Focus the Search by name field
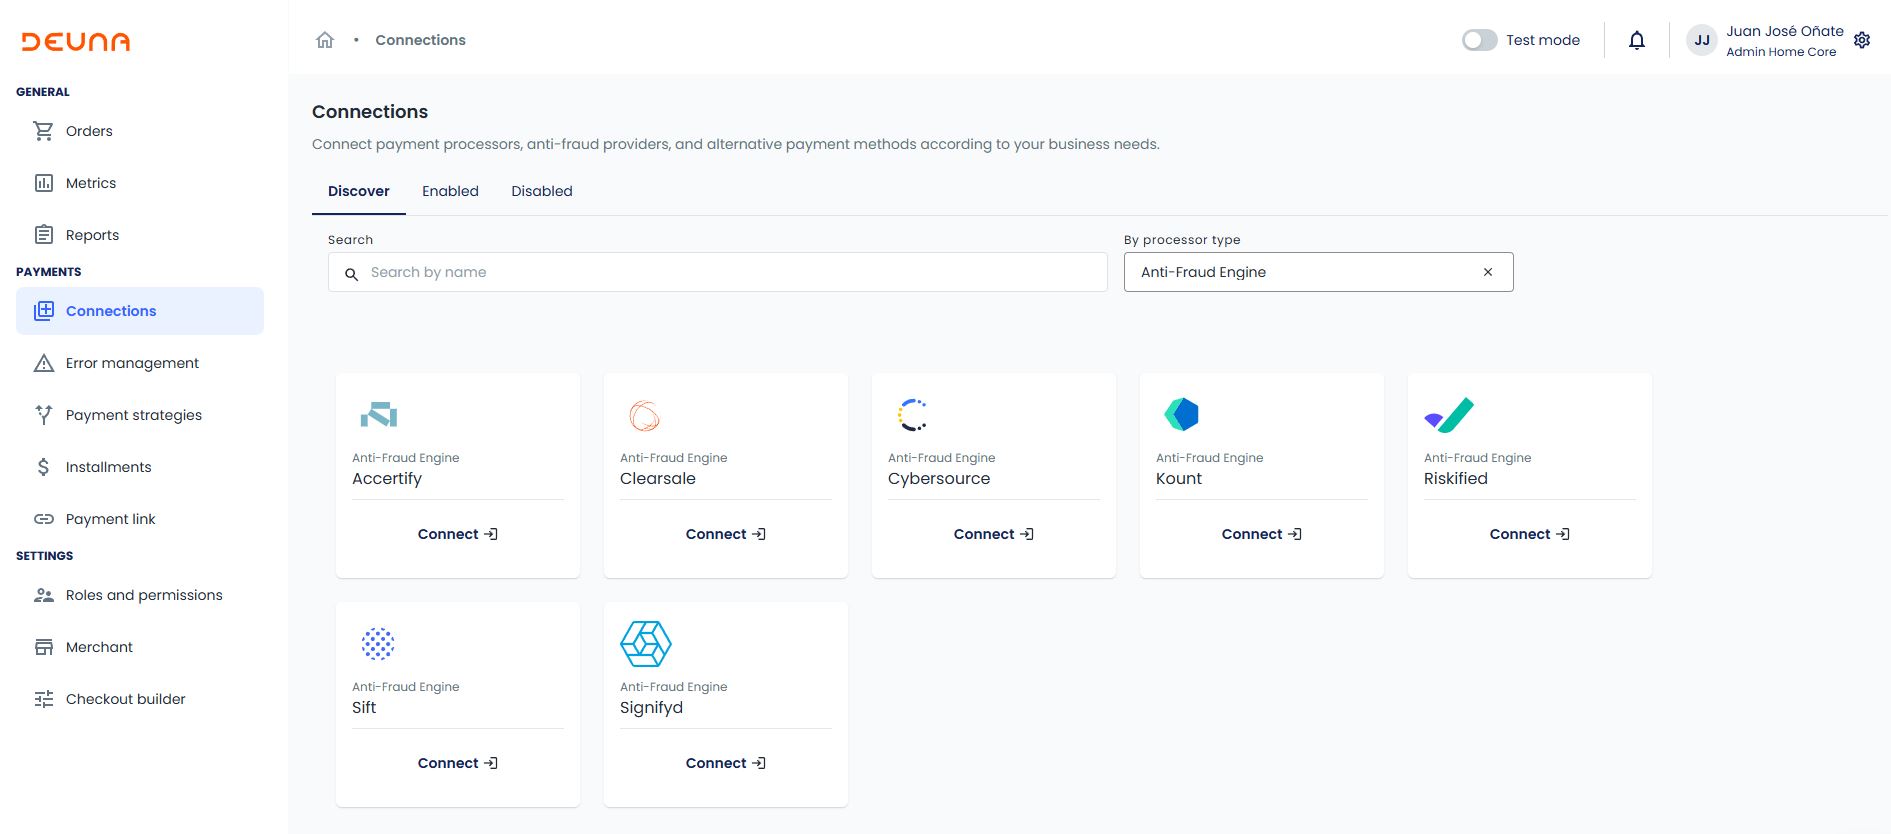The height and width of the screenshot is (834, 1891). pyautogui.click(x=718, y=272)
